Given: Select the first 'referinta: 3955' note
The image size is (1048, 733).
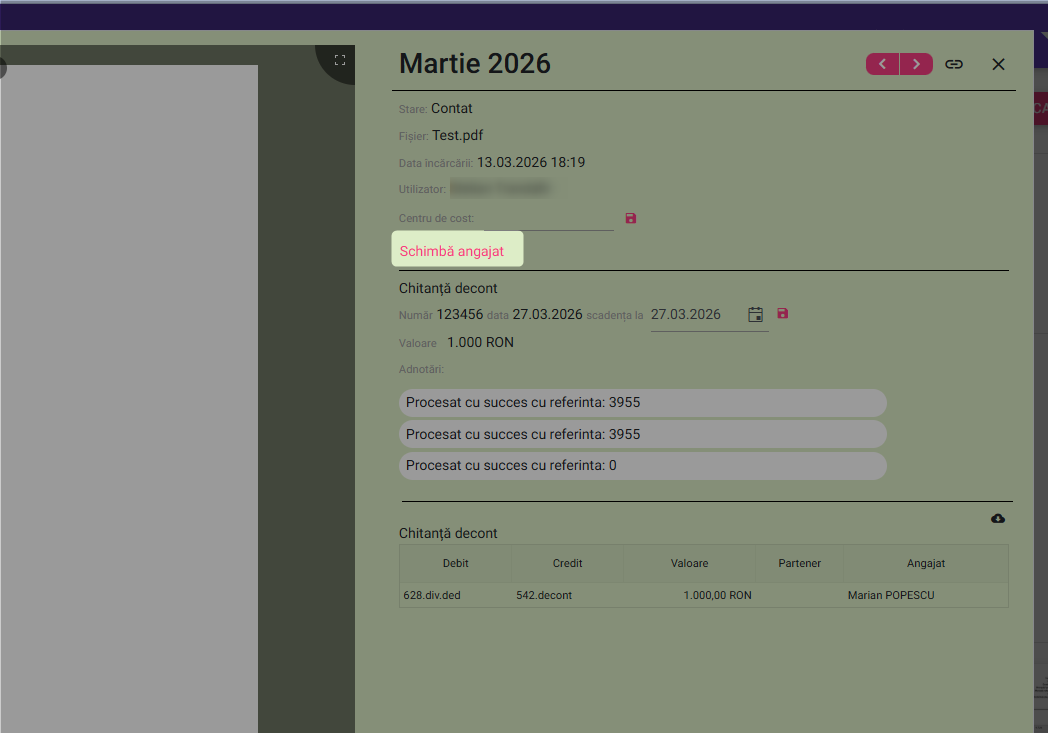Looking at the screenshot, I should click(x=642, y=403).
